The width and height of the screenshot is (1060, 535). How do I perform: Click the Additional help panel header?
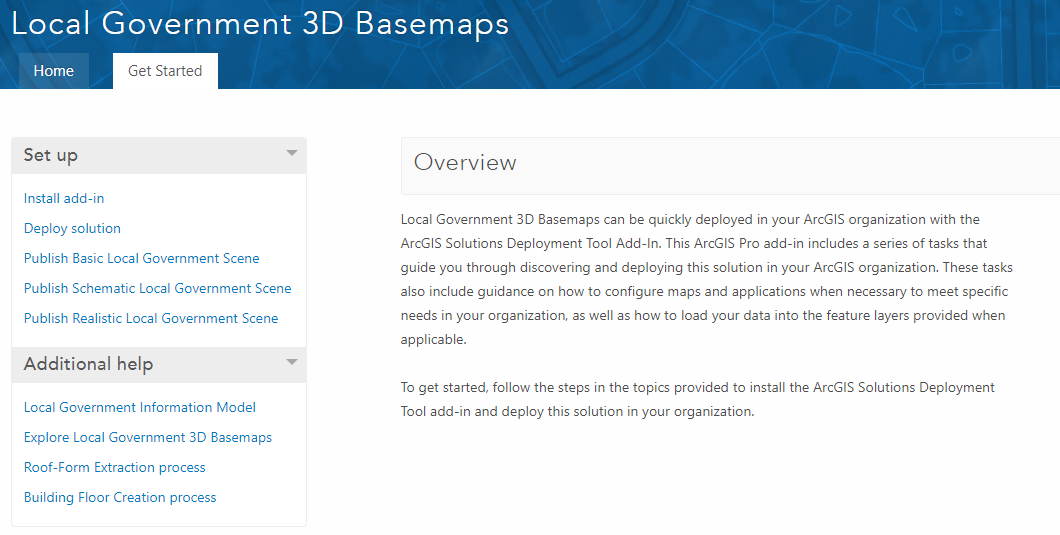click(159, 365)
